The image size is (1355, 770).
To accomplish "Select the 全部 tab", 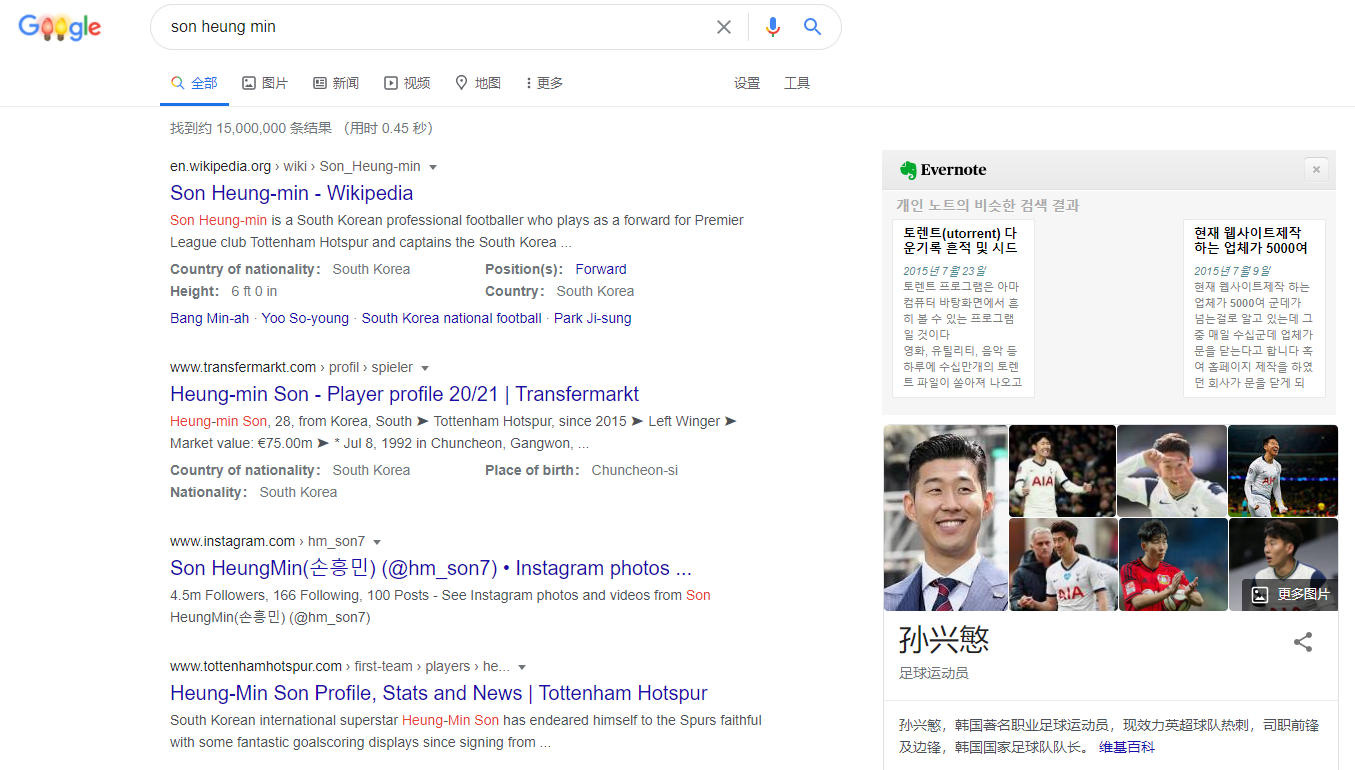I will 194,83.
